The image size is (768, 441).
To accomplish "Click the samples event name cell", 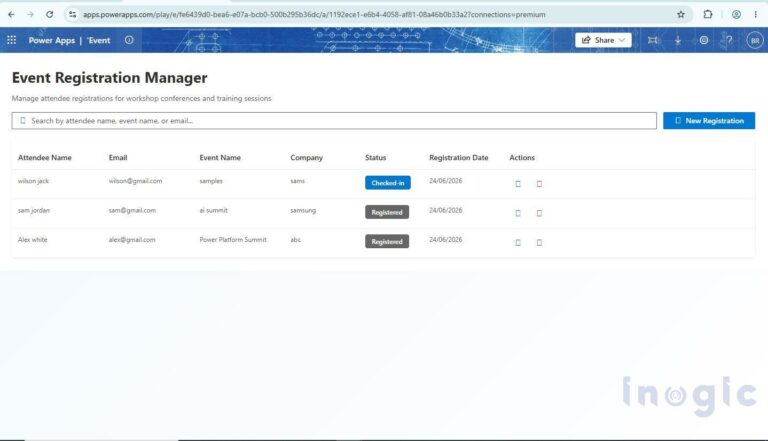I will [x=211, y=181].
